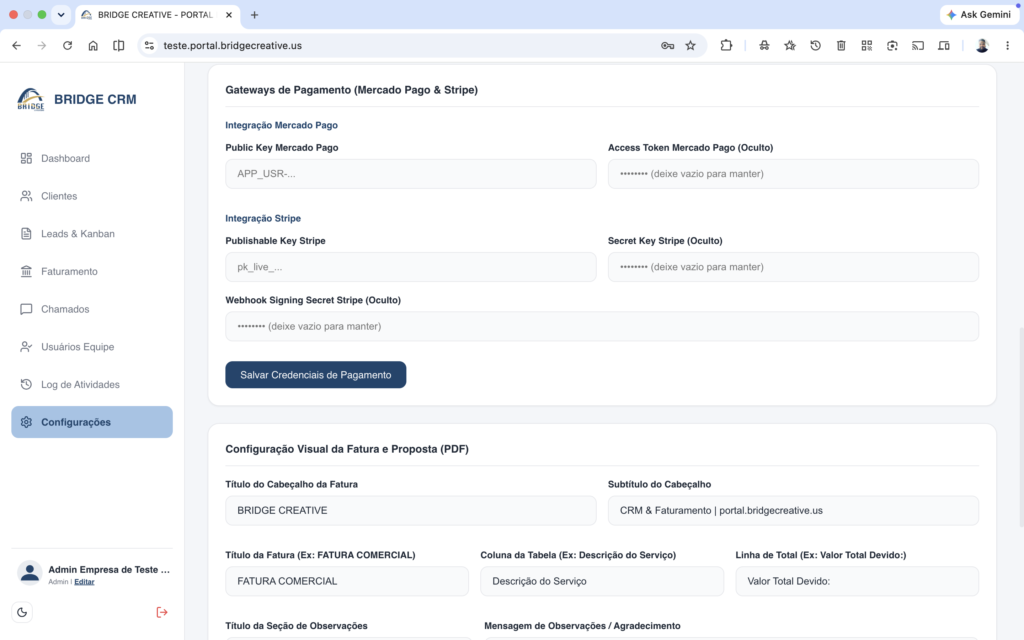Select the BRIDGE CREATIVE - PORTAL tab
The height and width of the screenshot is (640, 1024).
(x=155, y=15)
